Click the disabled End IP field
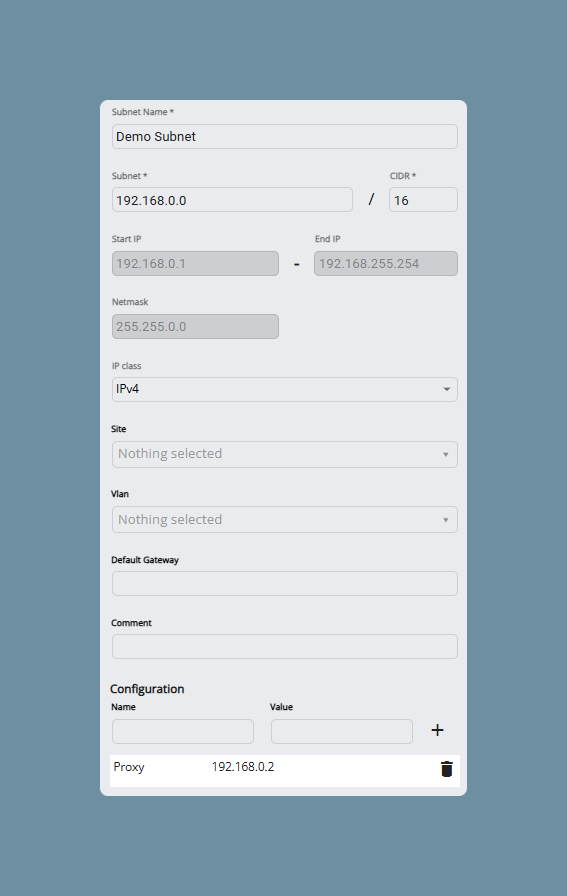567x896 pixels. [x=386, y=263]
